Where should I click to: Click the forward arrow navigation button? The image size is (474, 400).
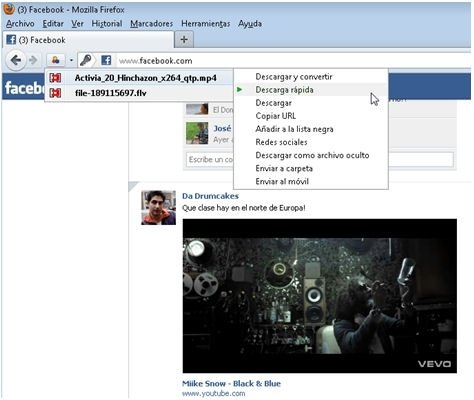[x=33, y=60]
